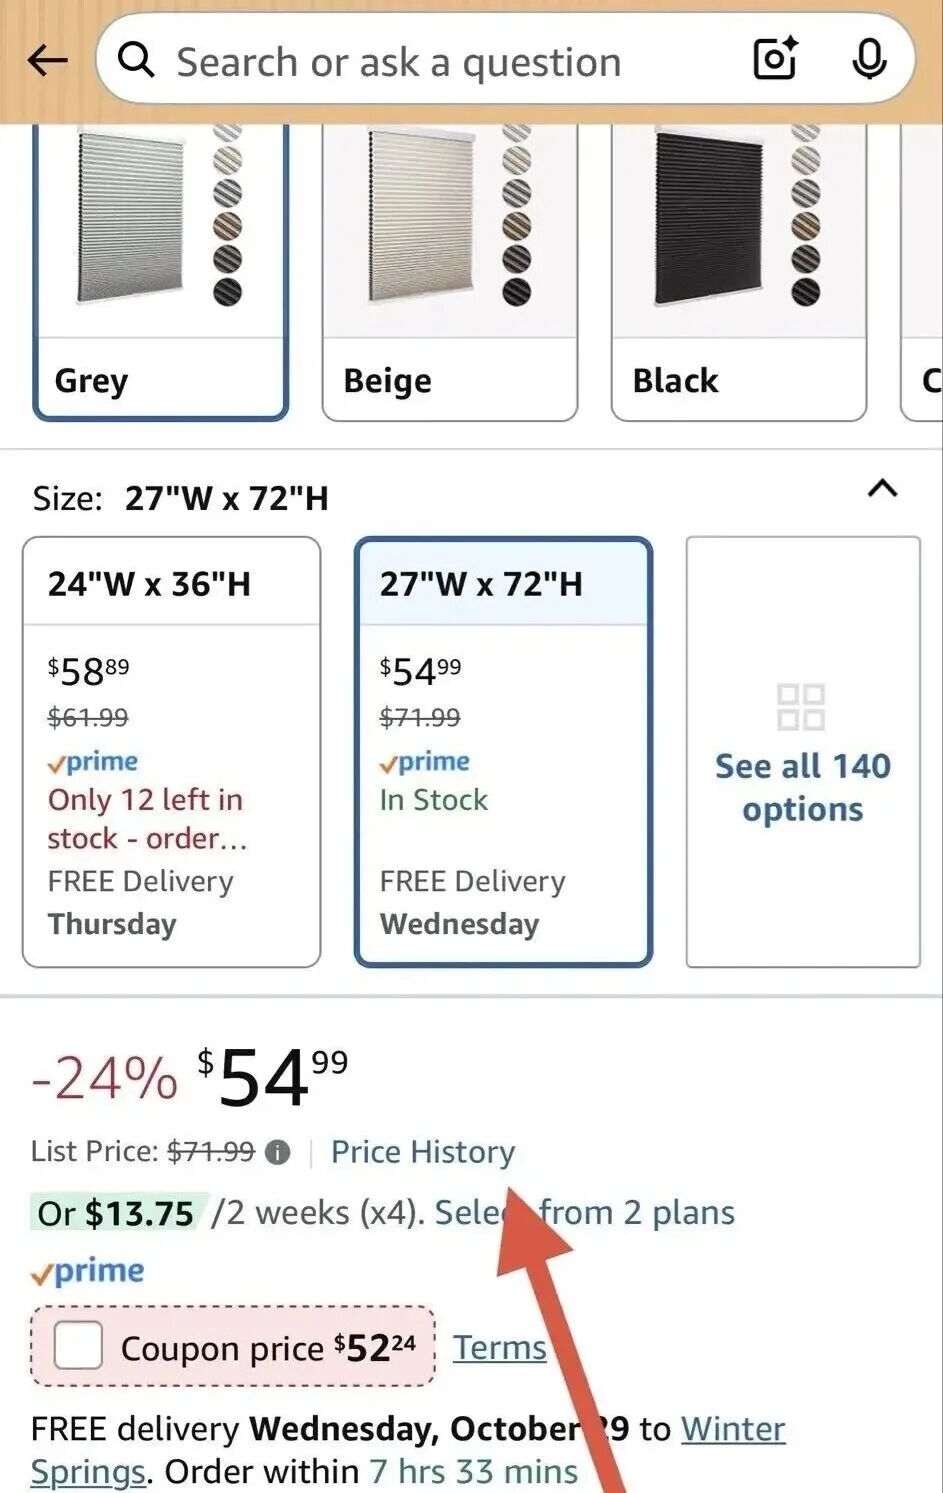Open the Price History link
Screen dimensions: 943x1493
click(x=423, y=1152)
